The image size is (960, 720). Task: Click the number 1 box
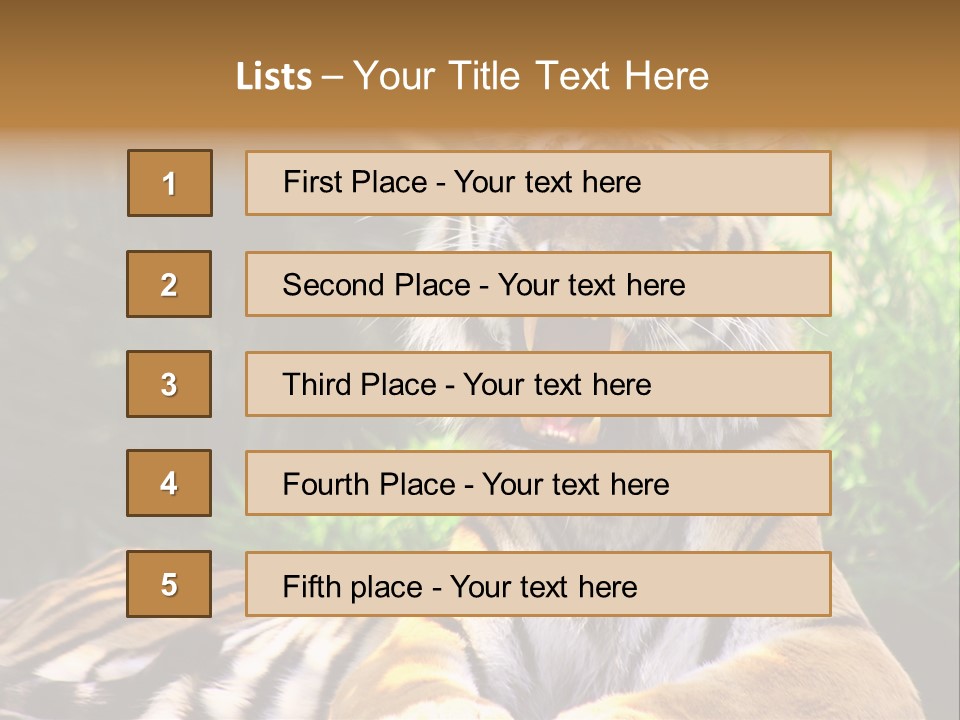pyautogui.click(x=170, y=183)
